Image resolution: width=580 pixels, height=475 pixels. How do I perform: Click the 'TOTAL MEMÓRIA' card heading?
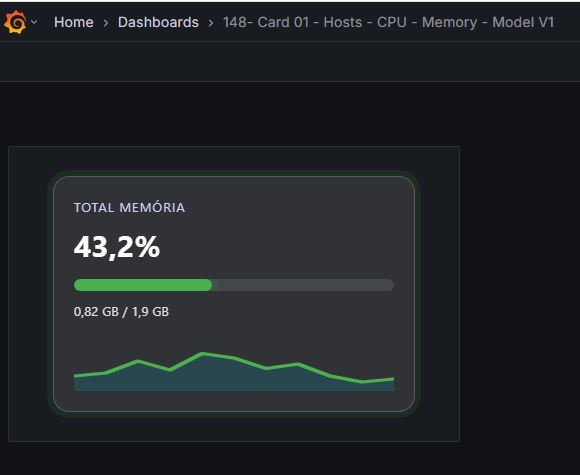click(129, 208)
